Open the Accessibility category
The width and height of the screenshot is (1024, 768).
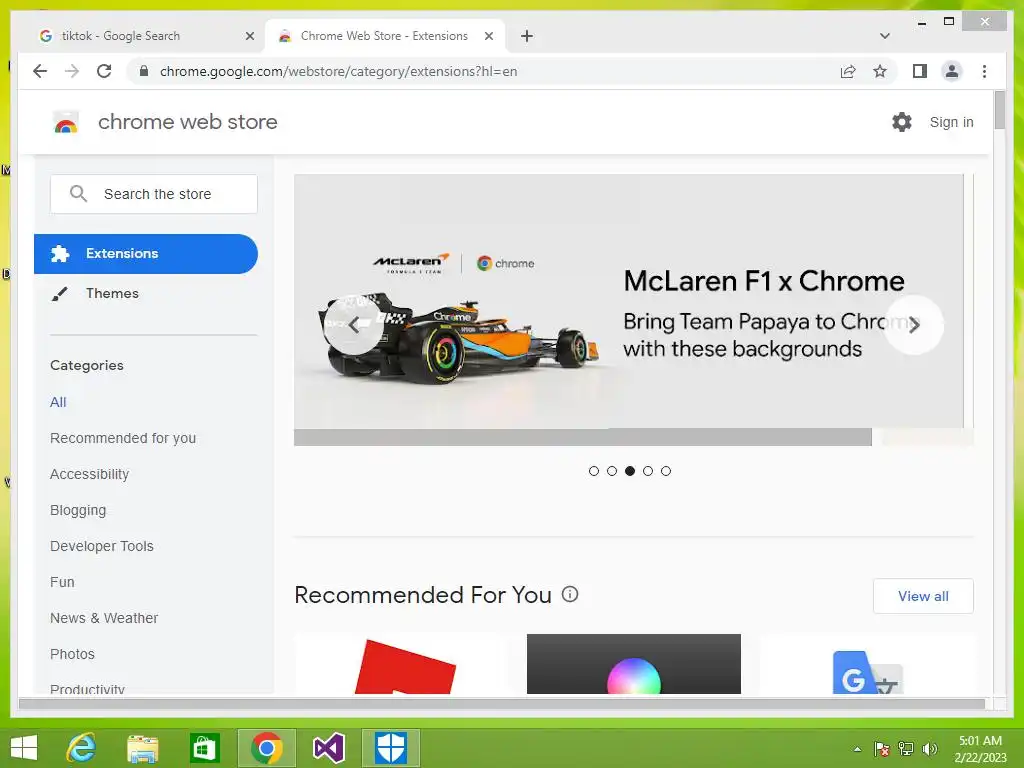(x=89, y=474)
